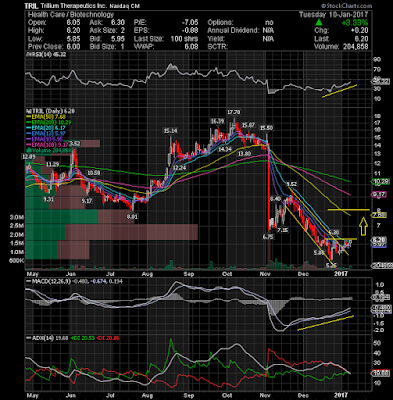Click the yellow upward arrow annotation
The image size is (393, 400).
point(363,225)
